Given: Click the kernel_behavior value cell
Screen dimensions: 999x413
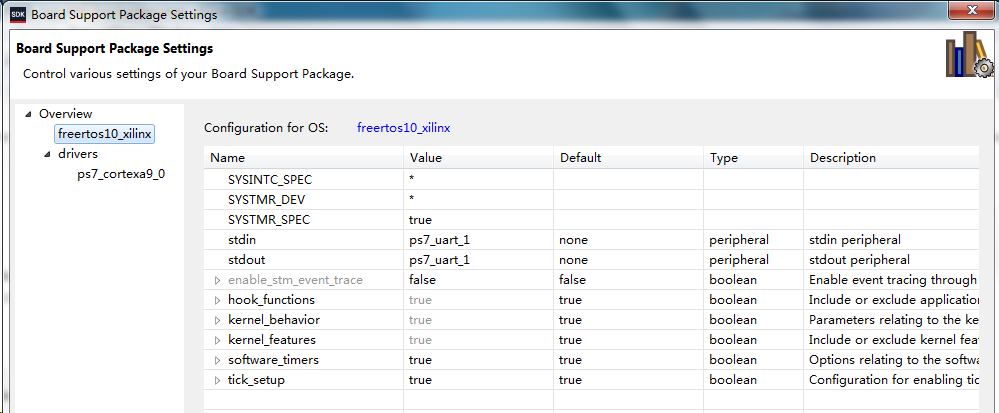Looking at the screenshot, I should tap(478, 320).
